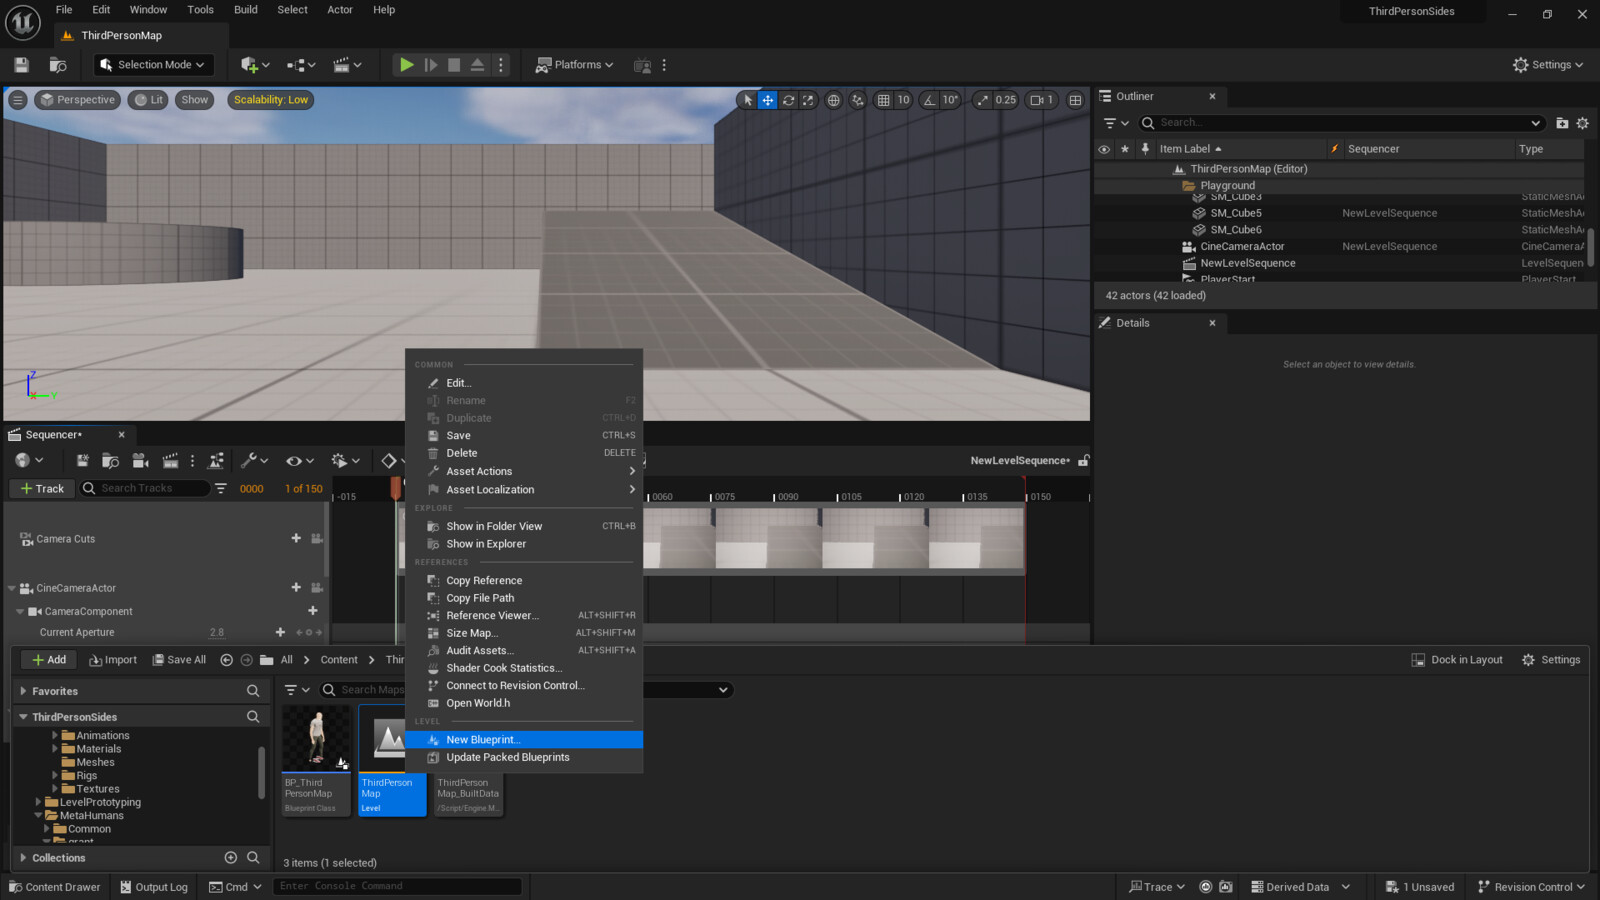Expand the Animations folder
1600x900 pixels.
tap(55, 736)
